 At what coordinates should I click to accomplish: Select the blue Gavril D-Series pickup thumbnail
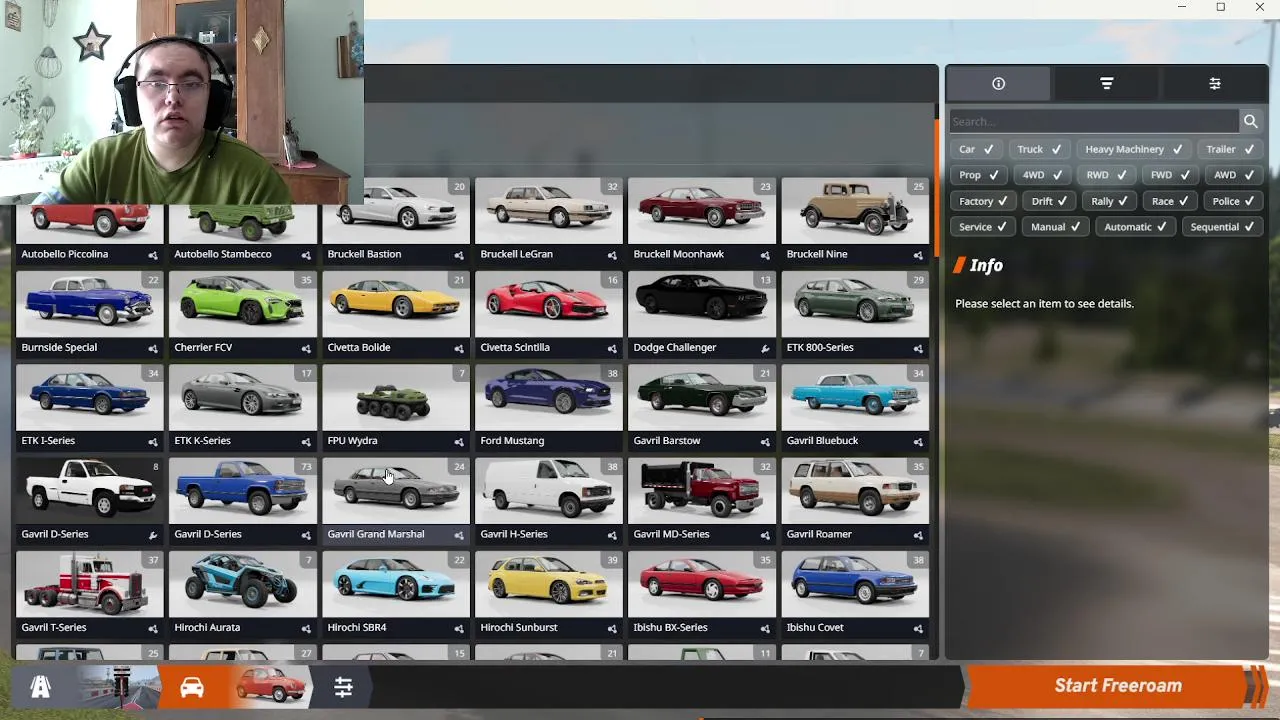(242, 492)
